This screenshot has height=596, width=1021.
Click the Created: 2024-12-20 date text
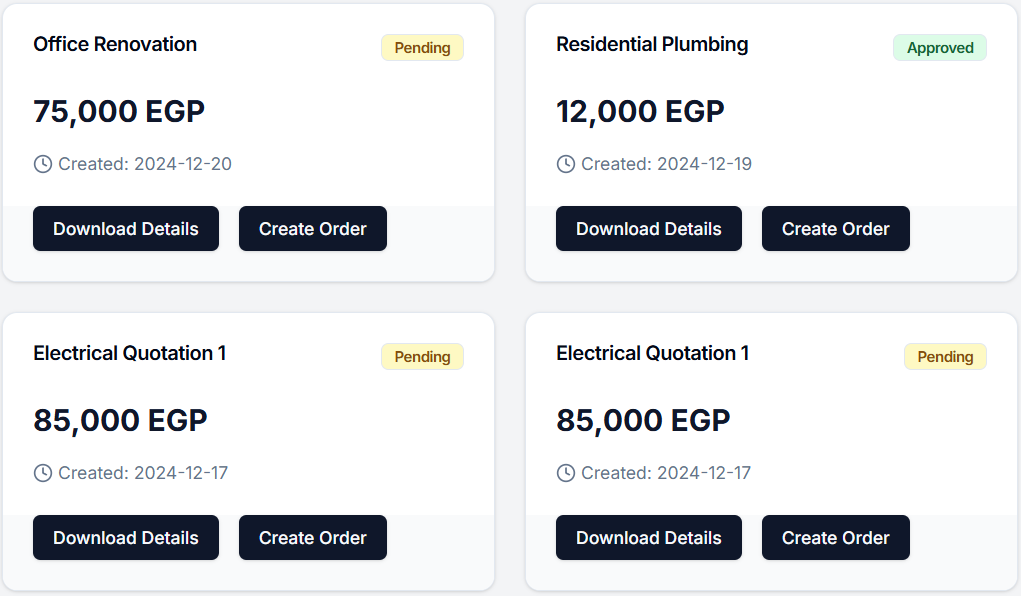[145, 164]
